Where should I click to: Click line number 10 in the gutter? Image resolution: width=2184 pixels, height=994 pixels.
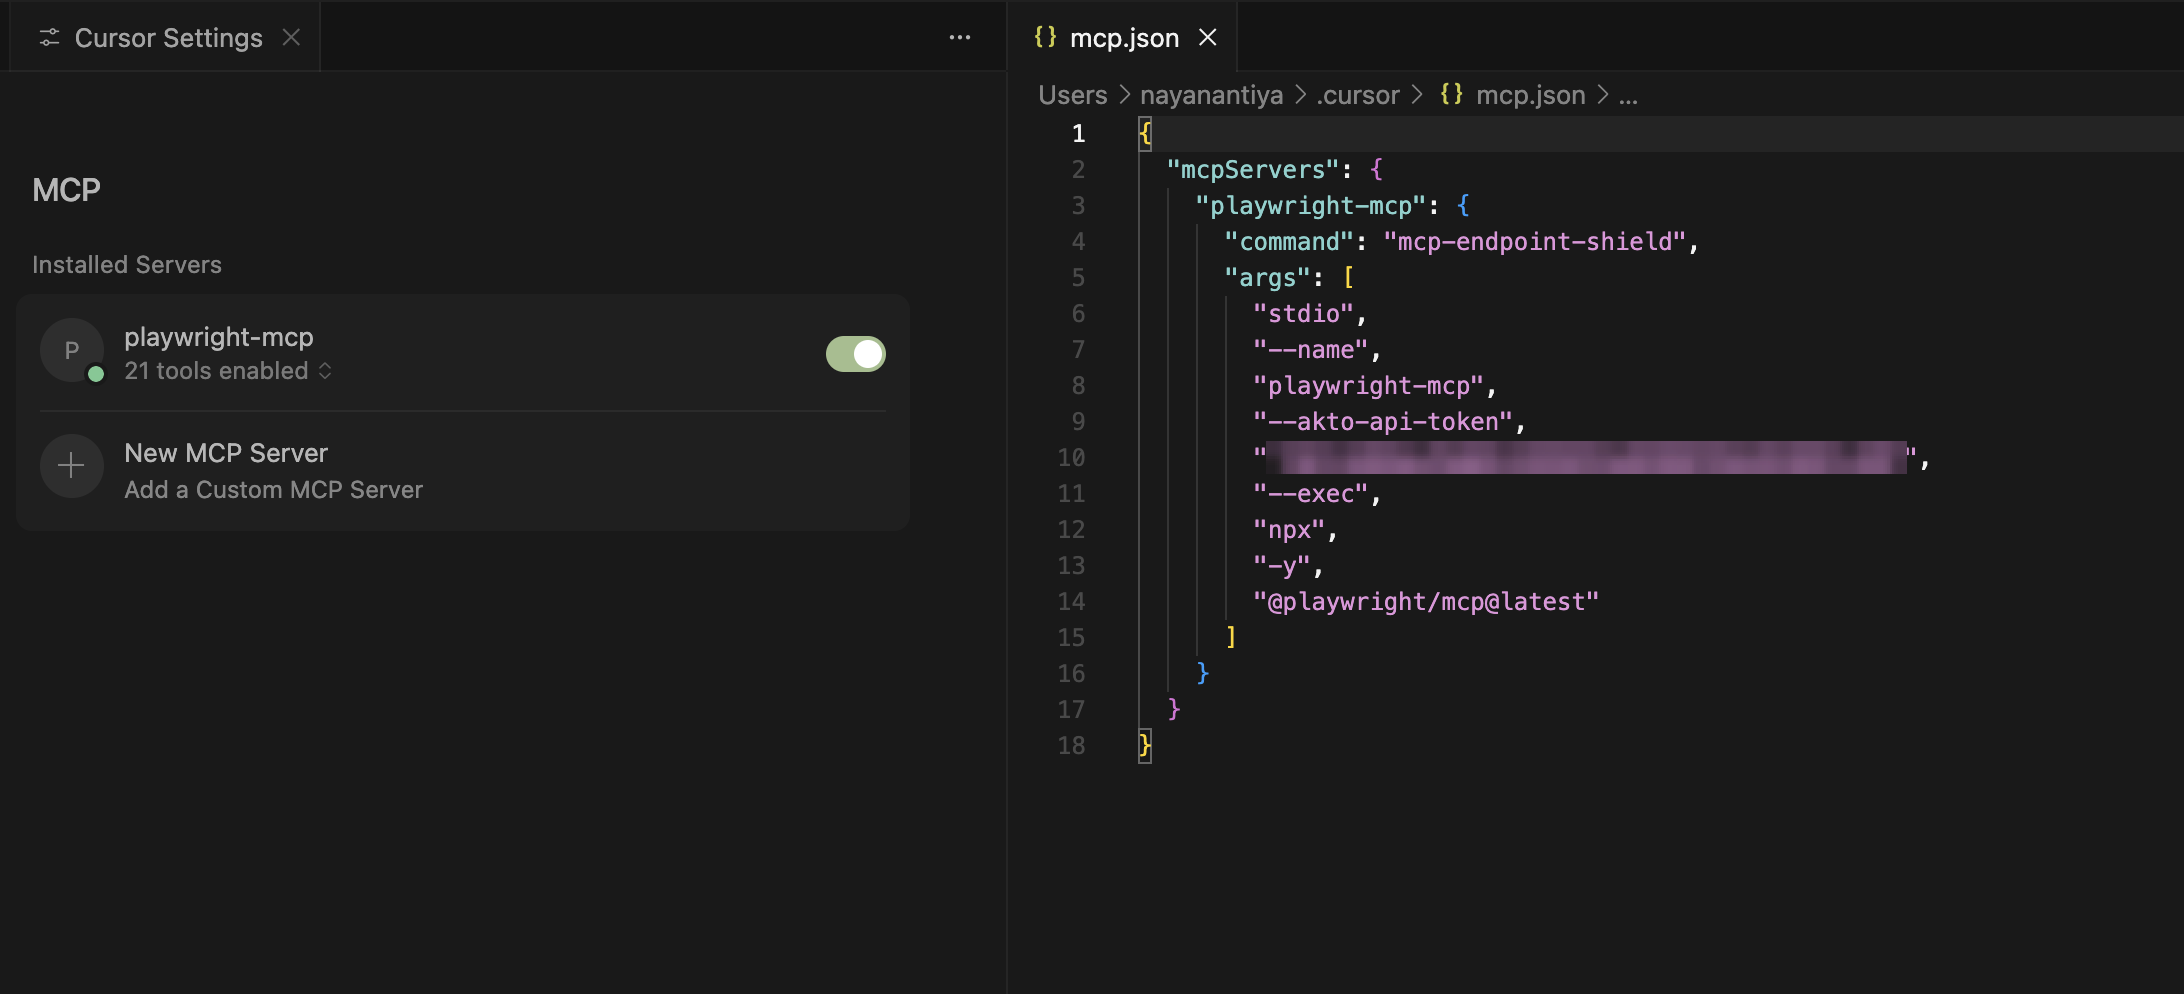coord(1071,458)
